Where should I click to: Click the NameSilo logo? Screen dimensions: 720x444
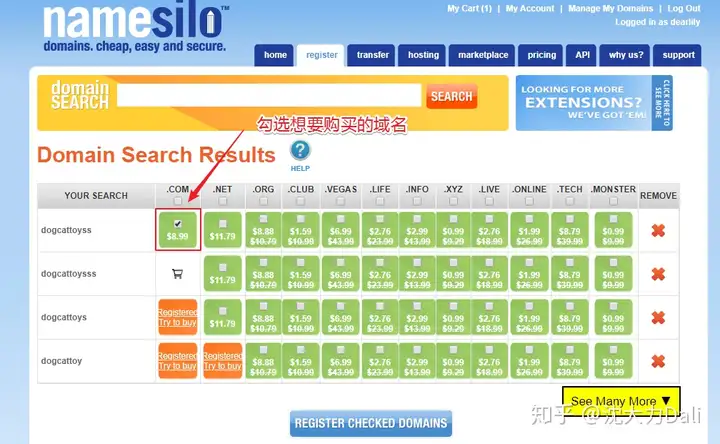pyautogui.click(x=136, y=28)
